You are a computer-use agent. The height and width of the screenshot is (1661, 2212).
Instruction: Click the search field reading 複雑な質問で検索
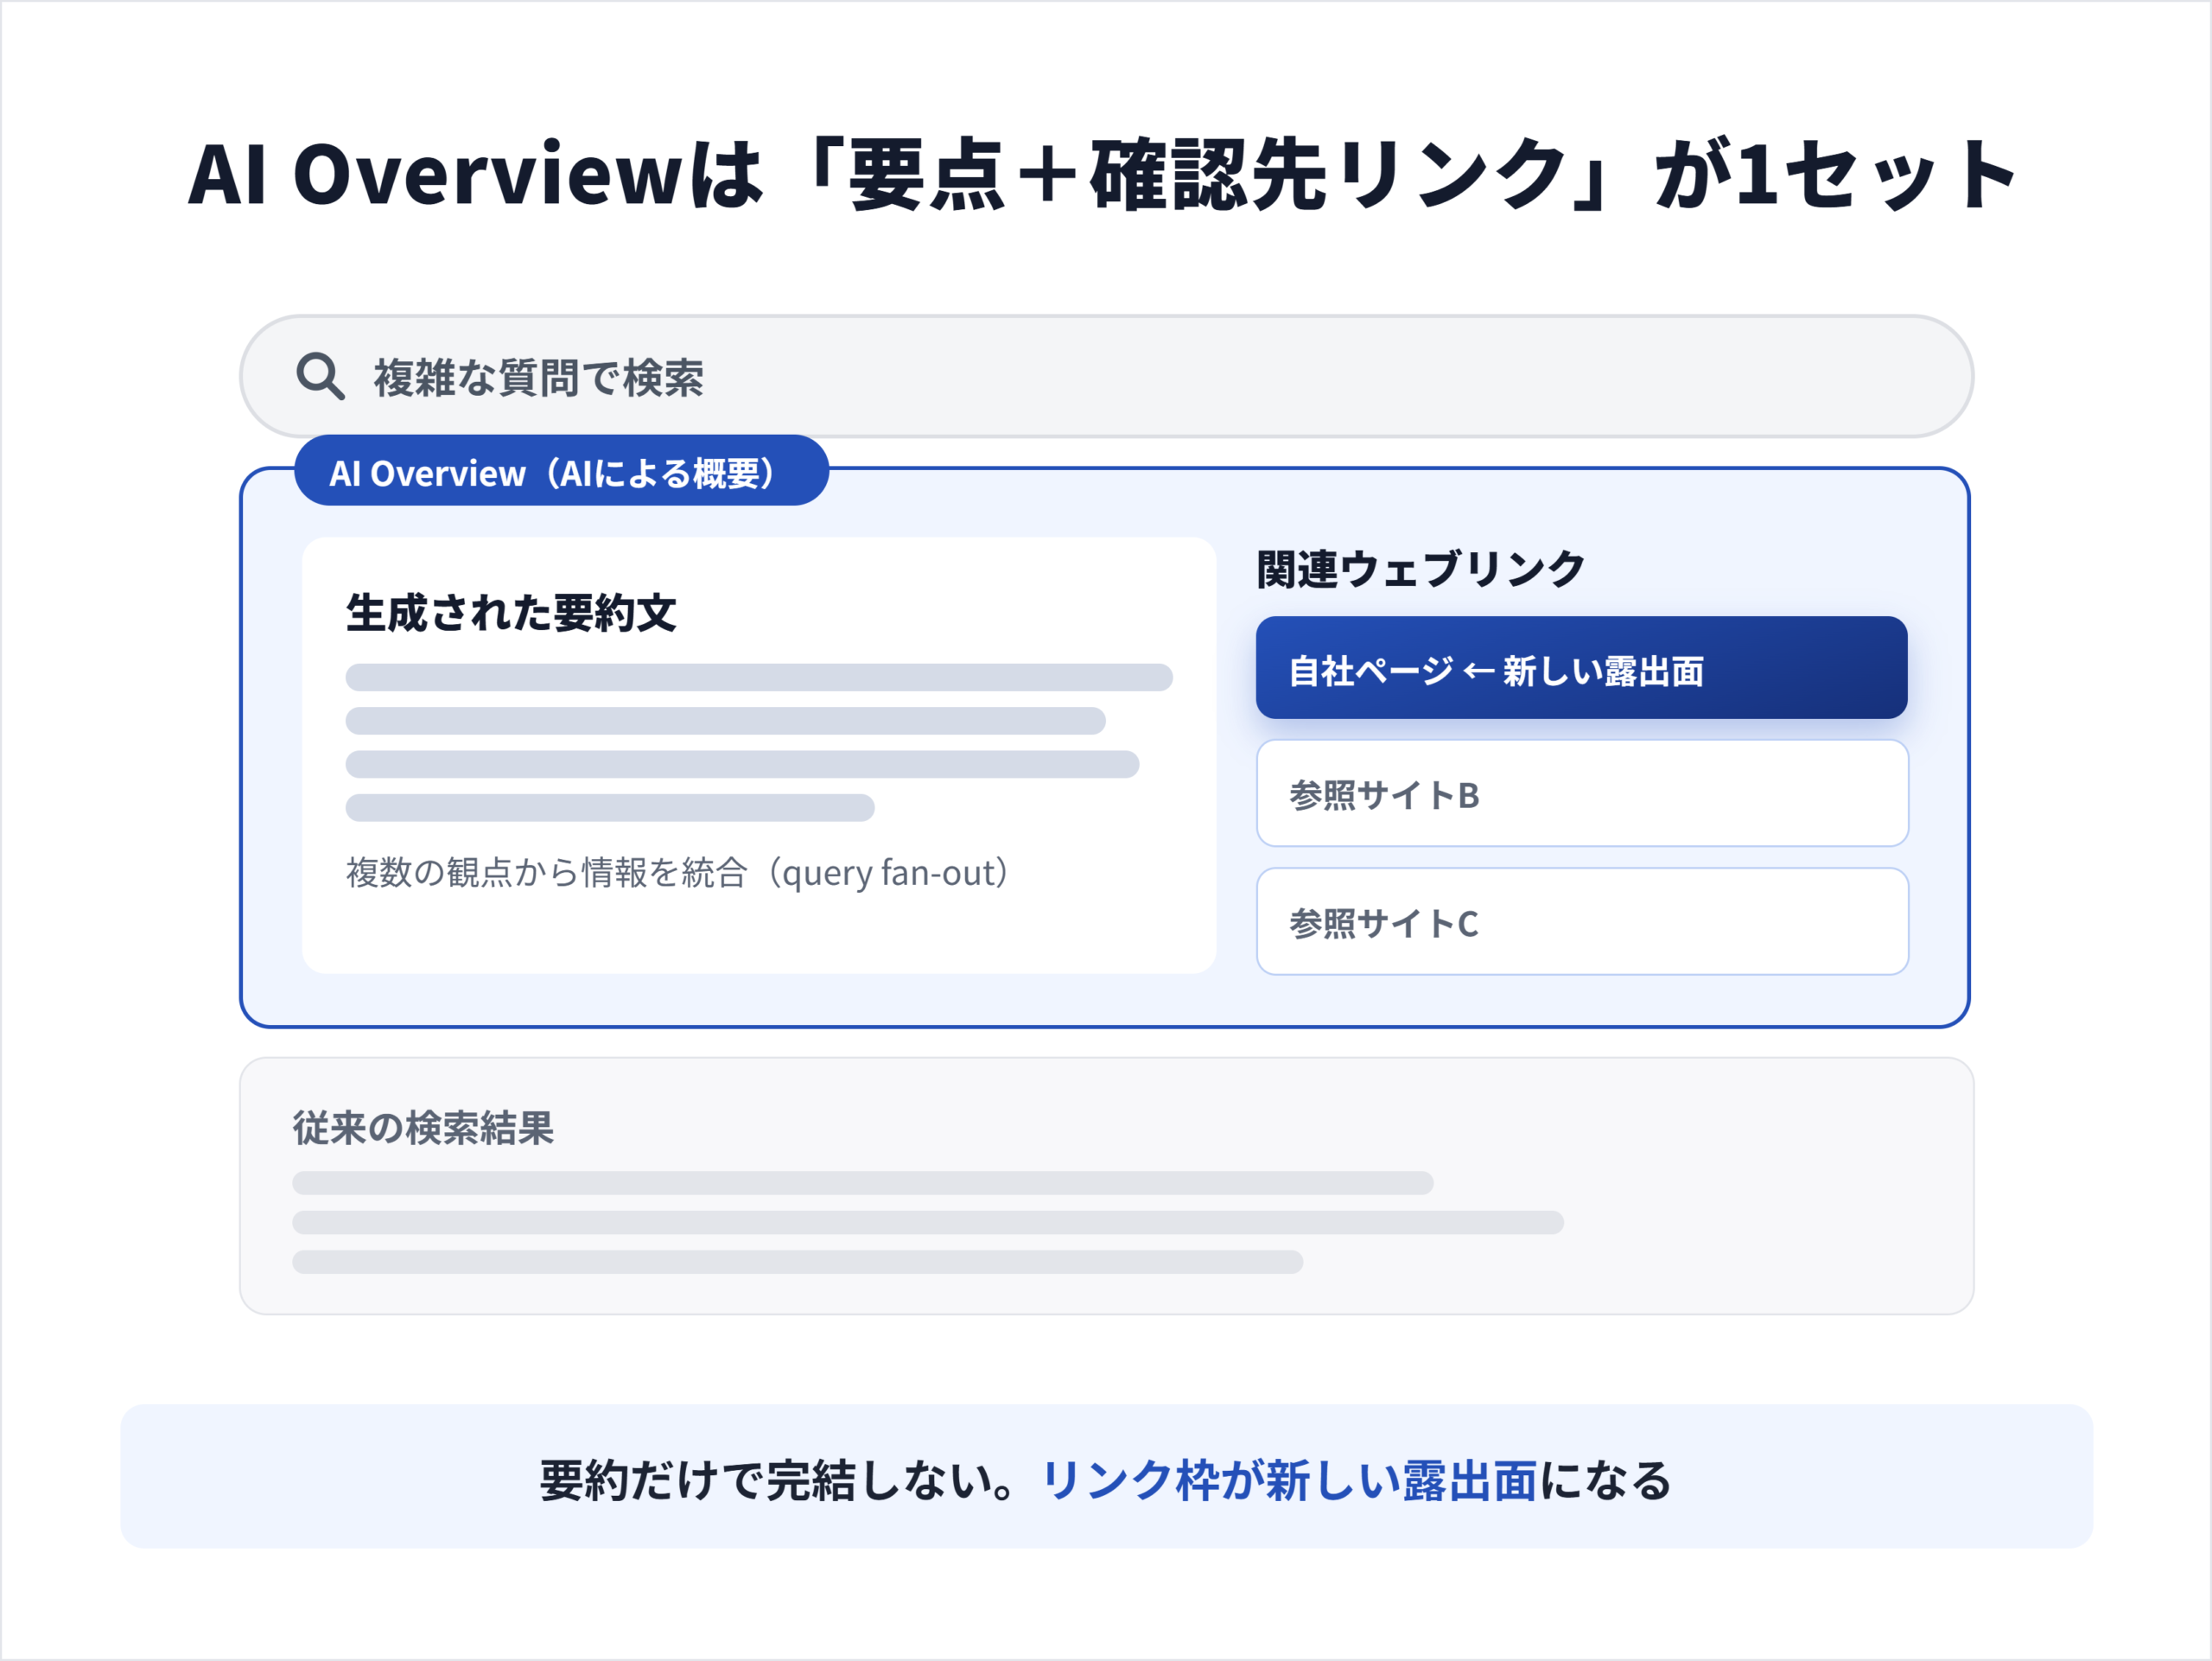tap(1106, 377)
